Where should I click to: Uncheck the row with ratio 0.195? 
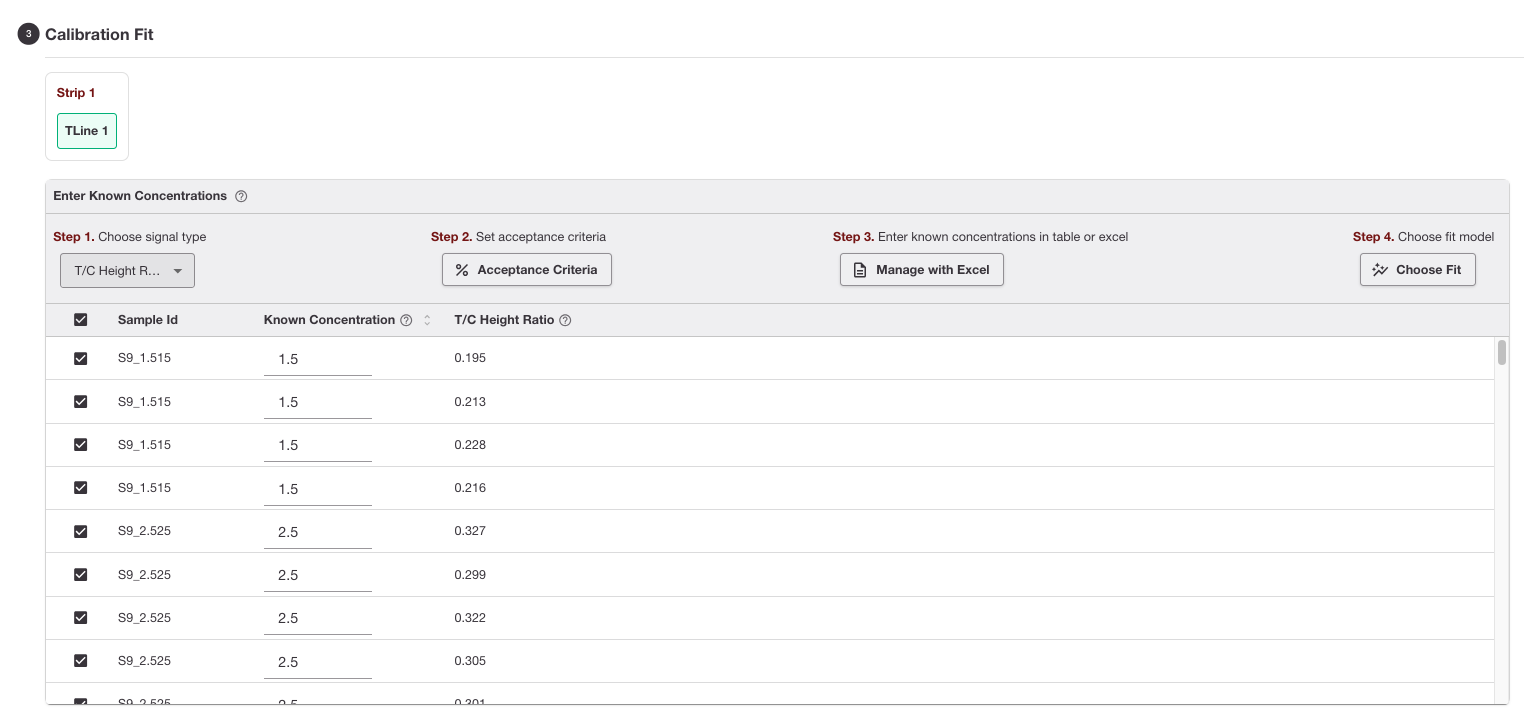[81, 358]
